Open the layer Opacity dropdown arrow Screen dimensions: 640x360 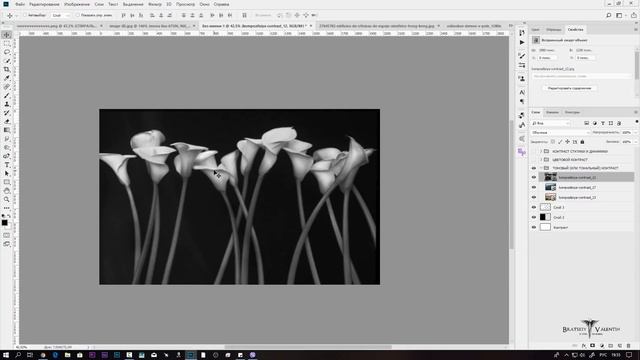click(x=636, y=132)
